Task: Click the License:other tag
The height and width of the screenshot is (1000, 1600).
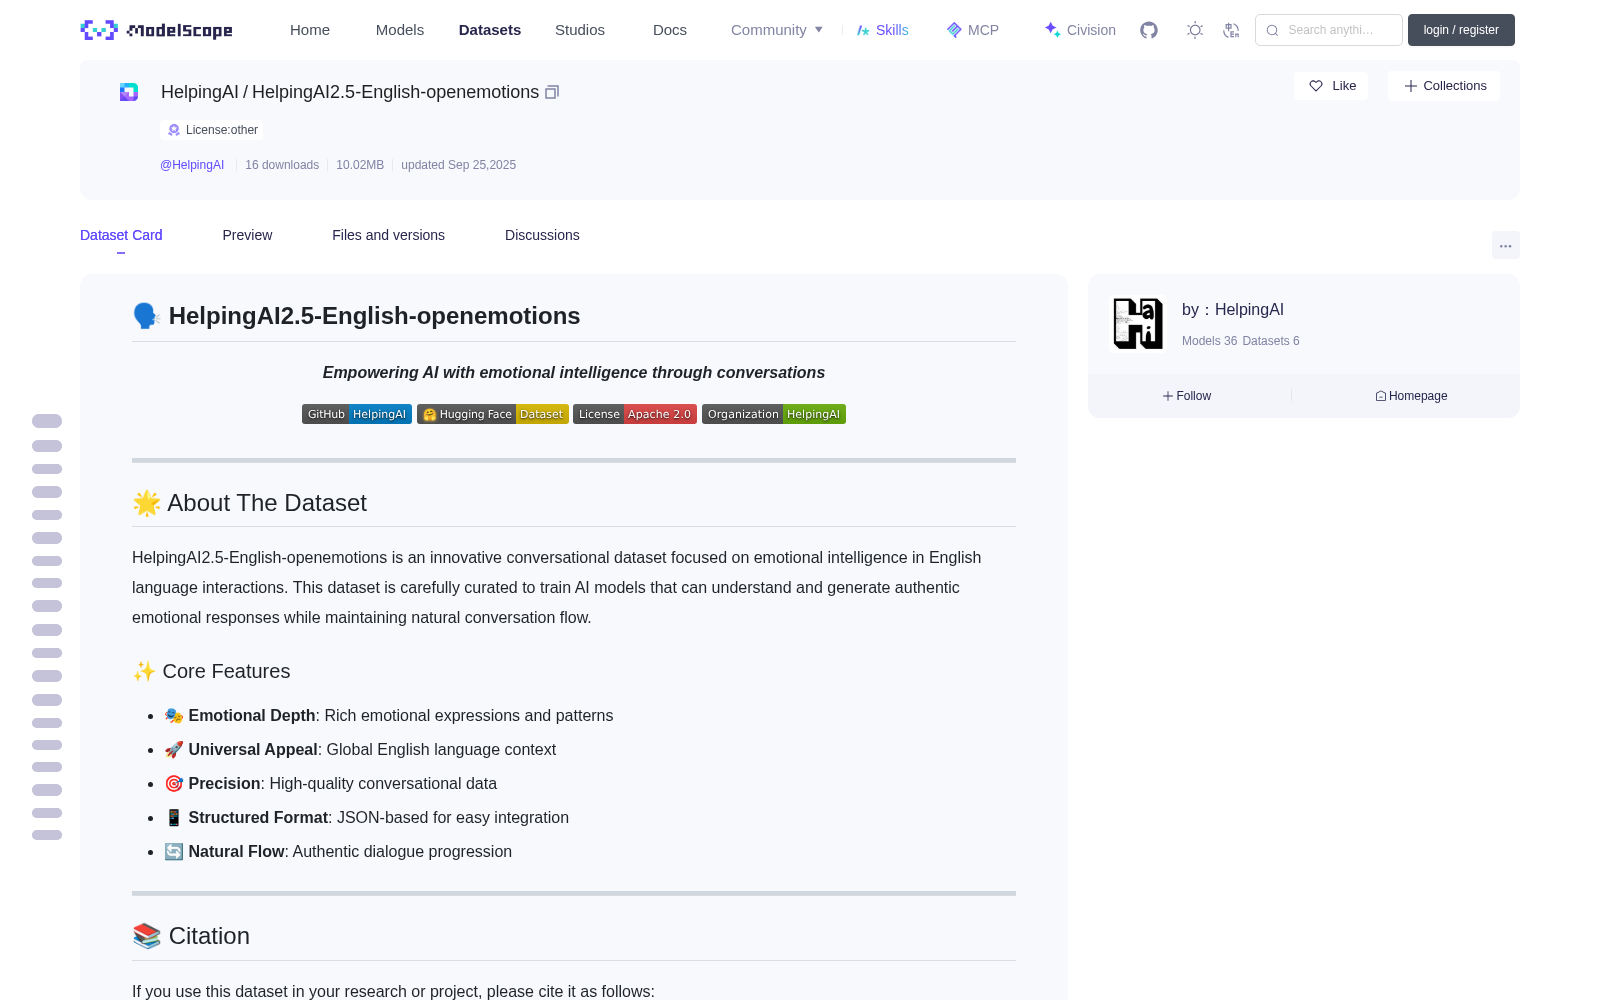Action: point(212,130)
